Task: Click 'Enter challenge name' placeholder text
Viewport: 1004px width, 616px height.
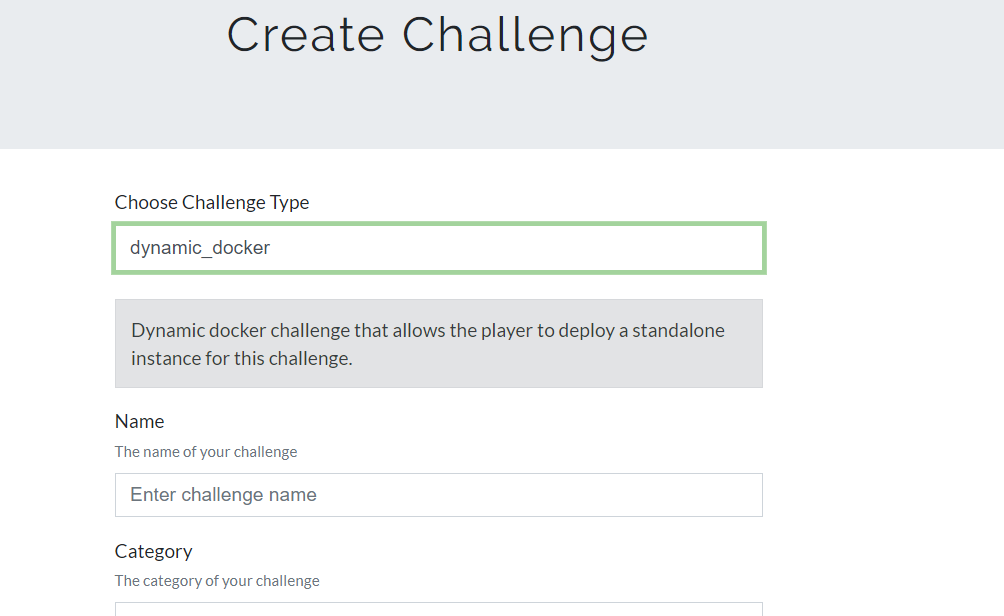Action: (x=223, y=495)
